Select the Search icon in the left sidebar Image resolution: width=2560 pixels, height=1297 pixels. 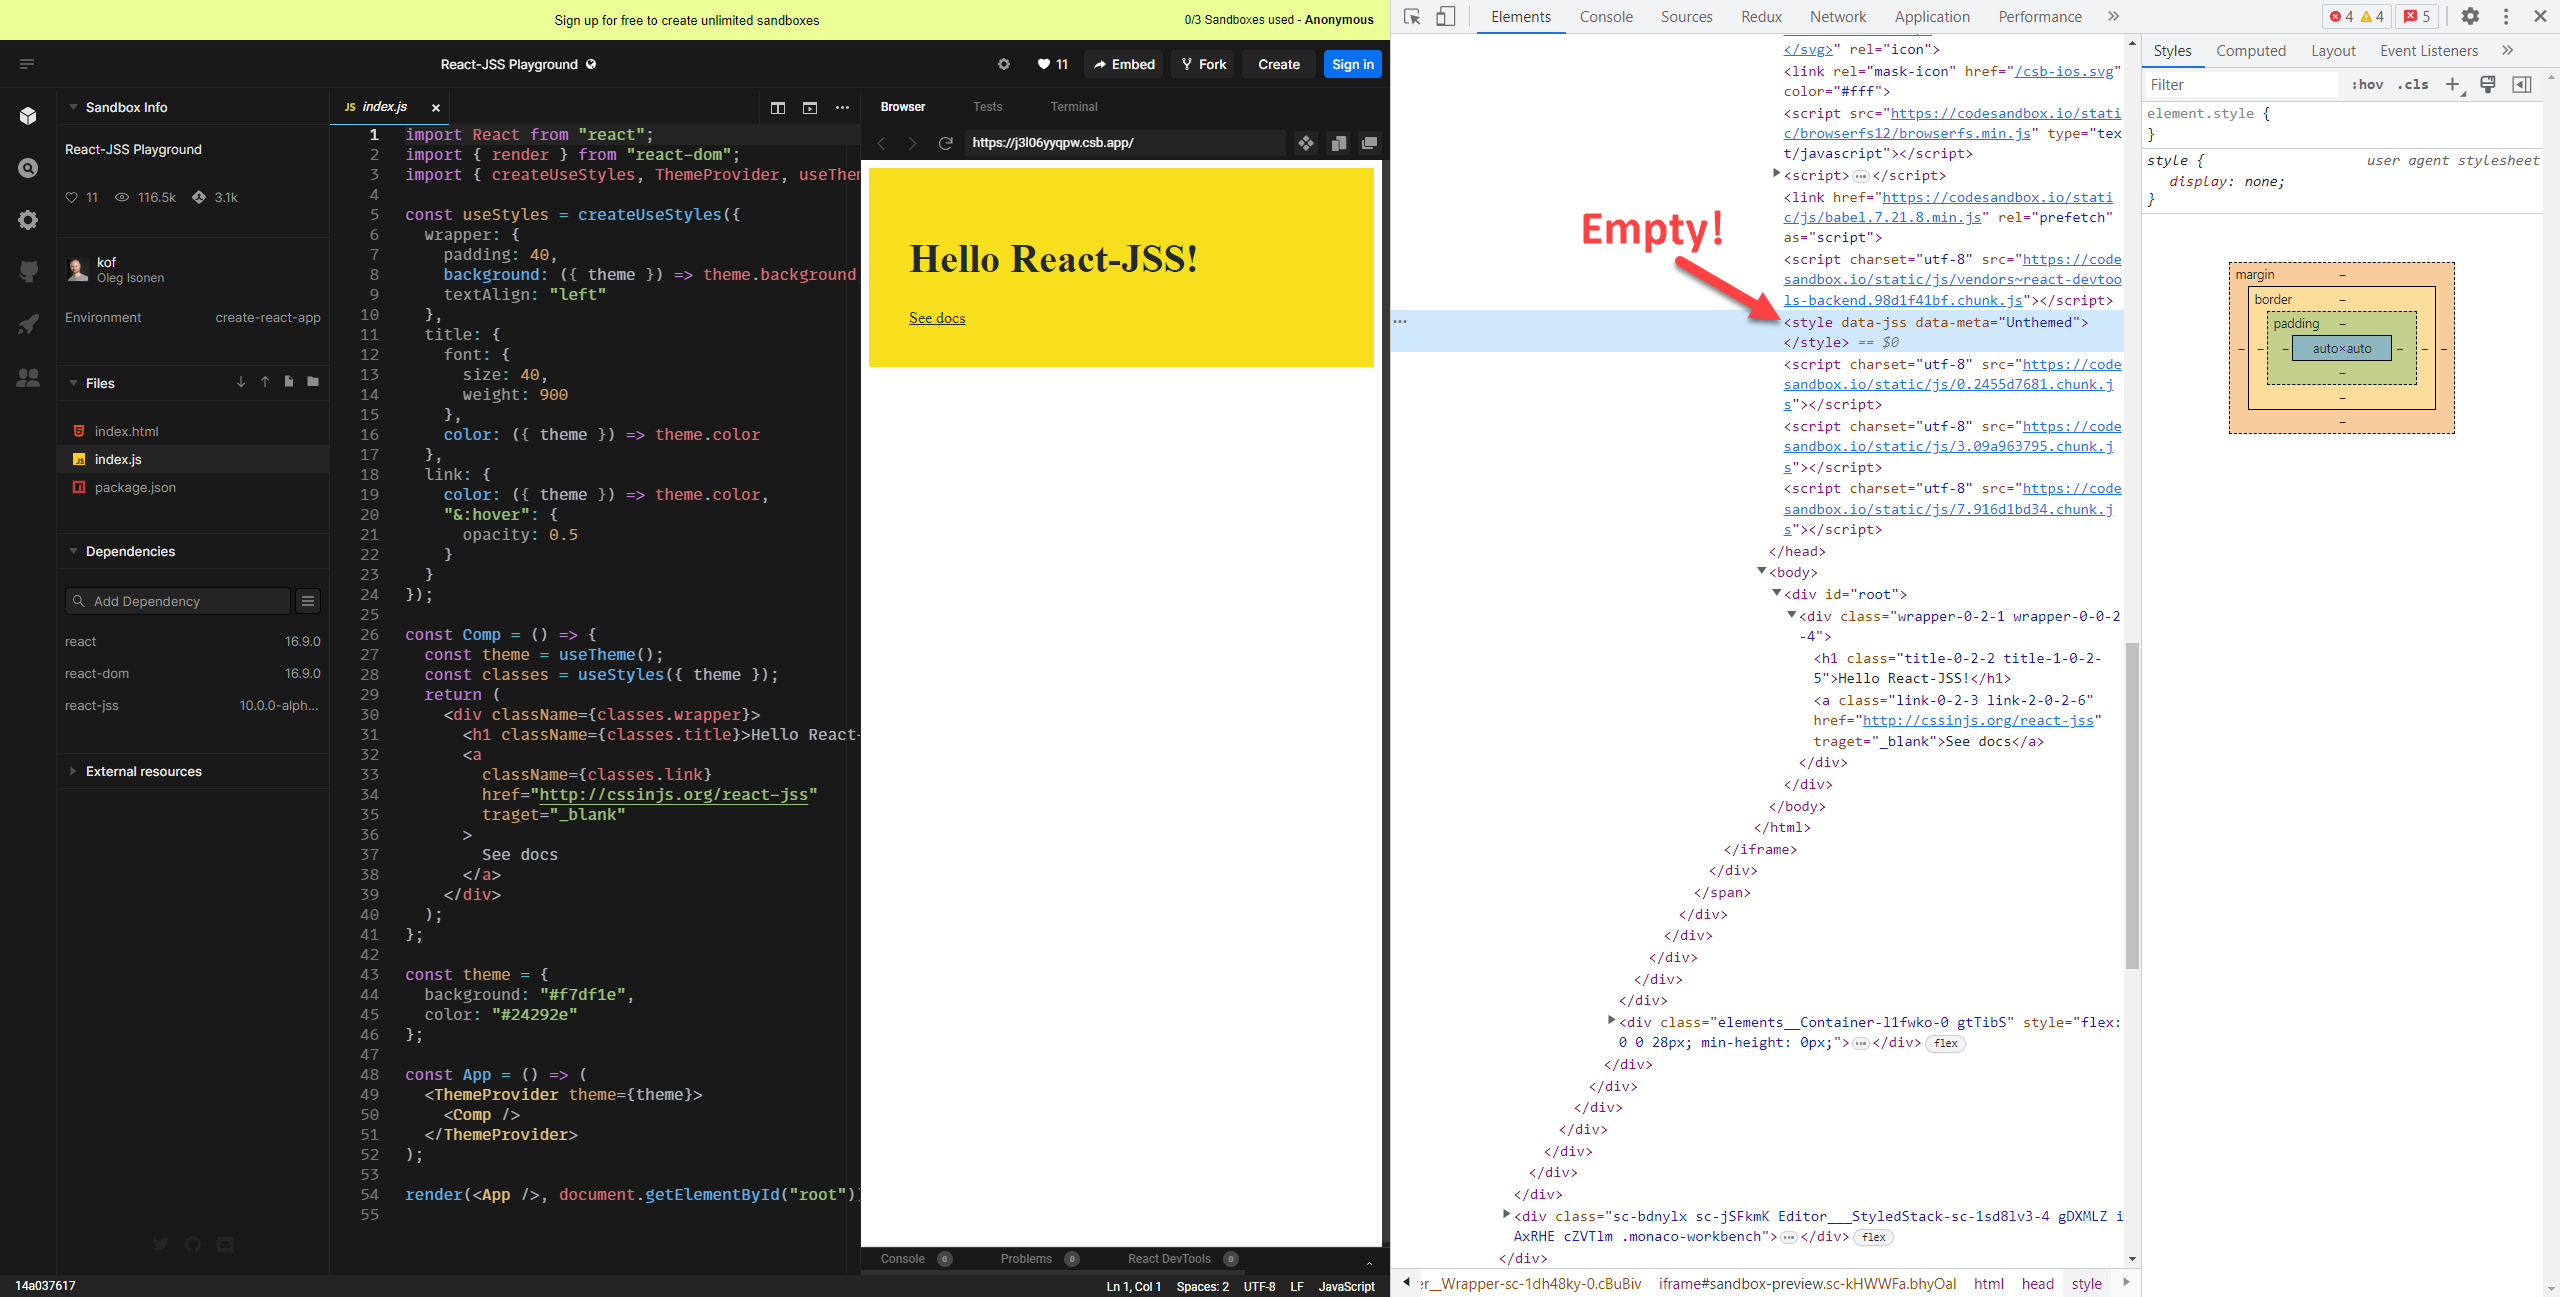(x=28, y=168)
